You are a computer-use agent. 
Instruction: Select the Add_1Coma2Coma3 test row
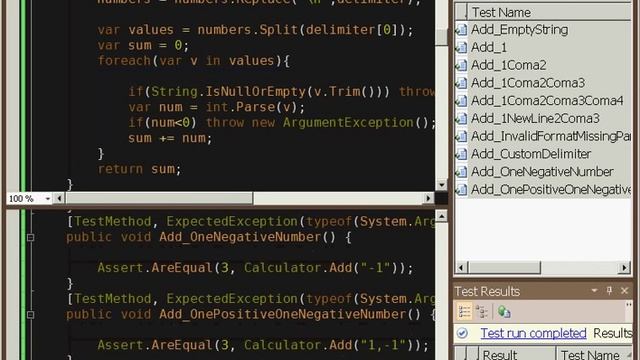click(543, 83)
